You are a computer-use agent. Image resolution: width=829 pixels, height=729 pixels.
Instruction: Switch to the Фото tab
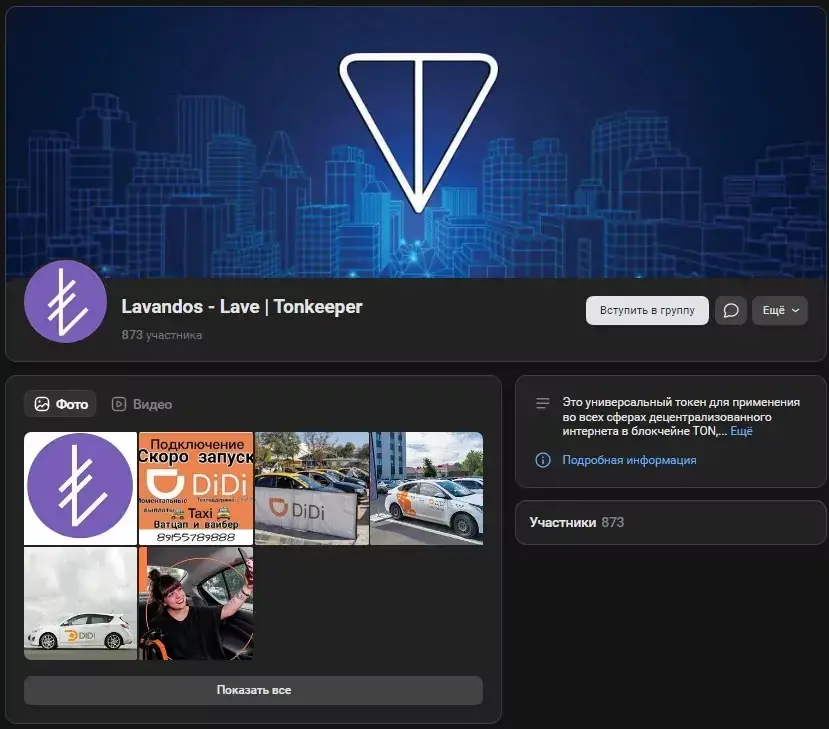tap(60, 404)
